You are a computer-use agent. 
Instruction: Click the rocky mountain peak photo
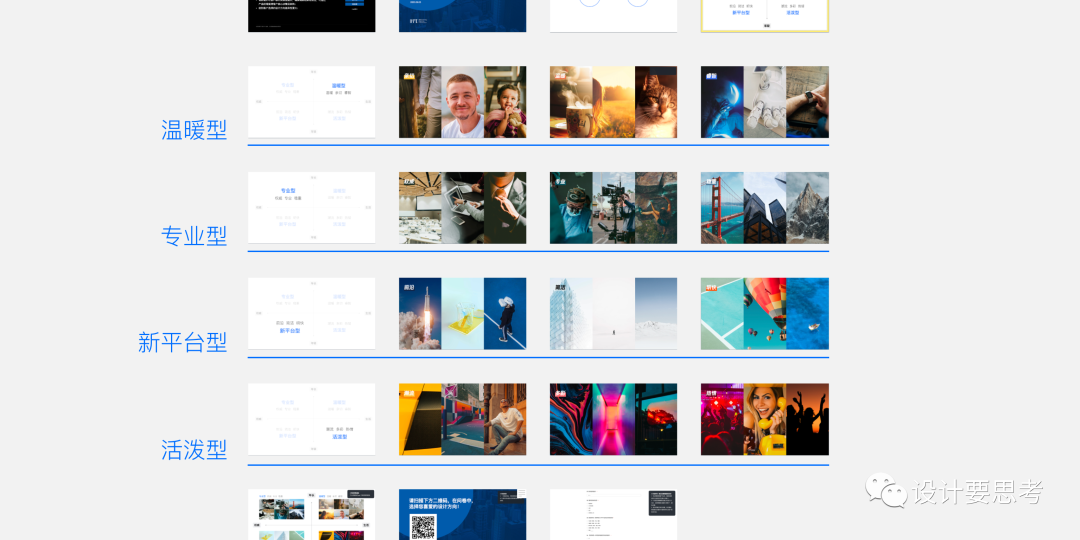pos(807,208)
